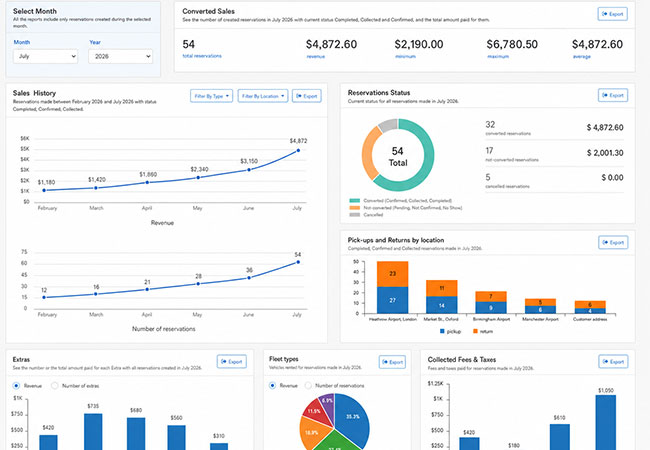Click the gray Cancelled donut segment

click(x=388, y=125)
